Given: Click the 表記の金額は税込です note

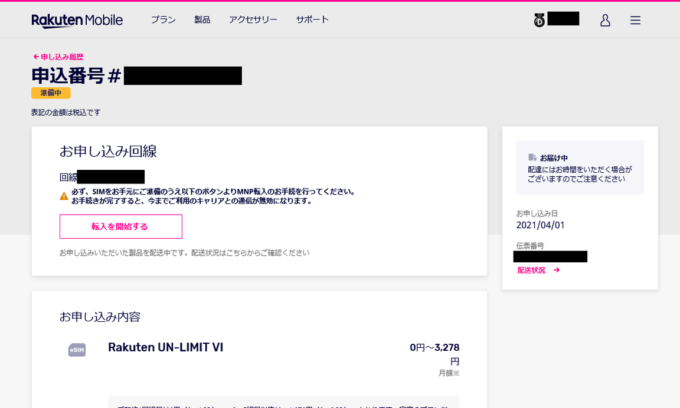Looking at the screenshot, I should (66, 112).
